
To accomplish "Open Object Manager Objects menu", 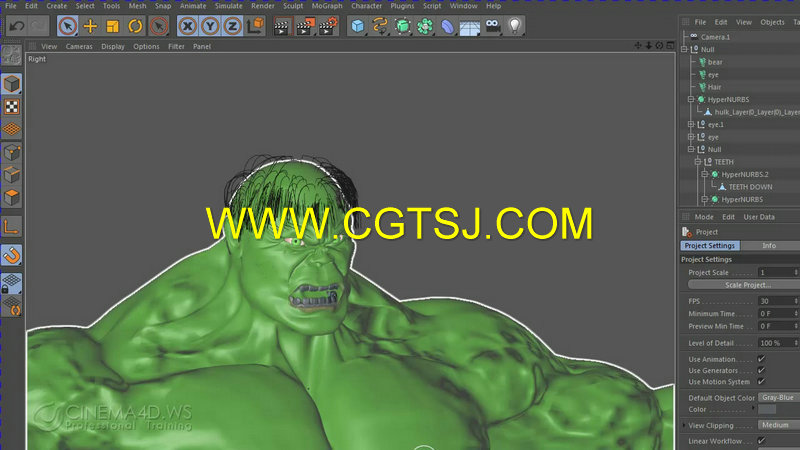I will [772, 22].
